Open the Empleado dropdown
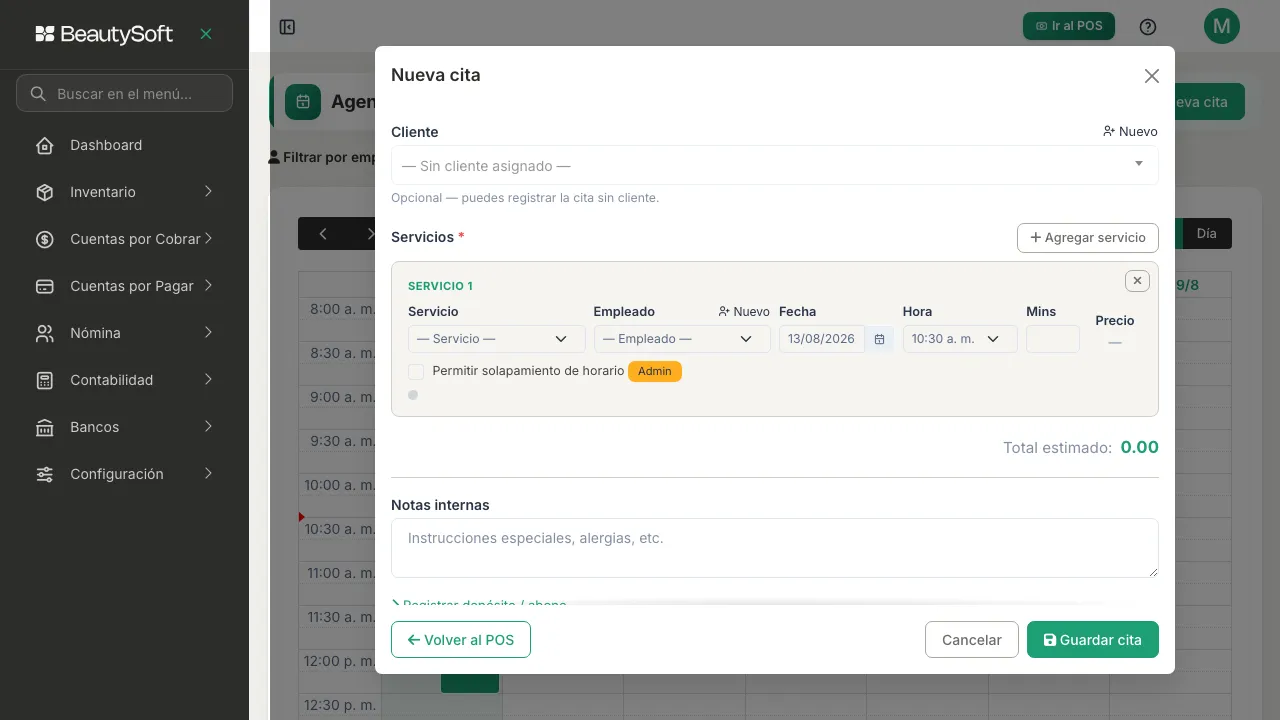The width and height of the screenshot is (1280, 720). [x=682, y=339]
